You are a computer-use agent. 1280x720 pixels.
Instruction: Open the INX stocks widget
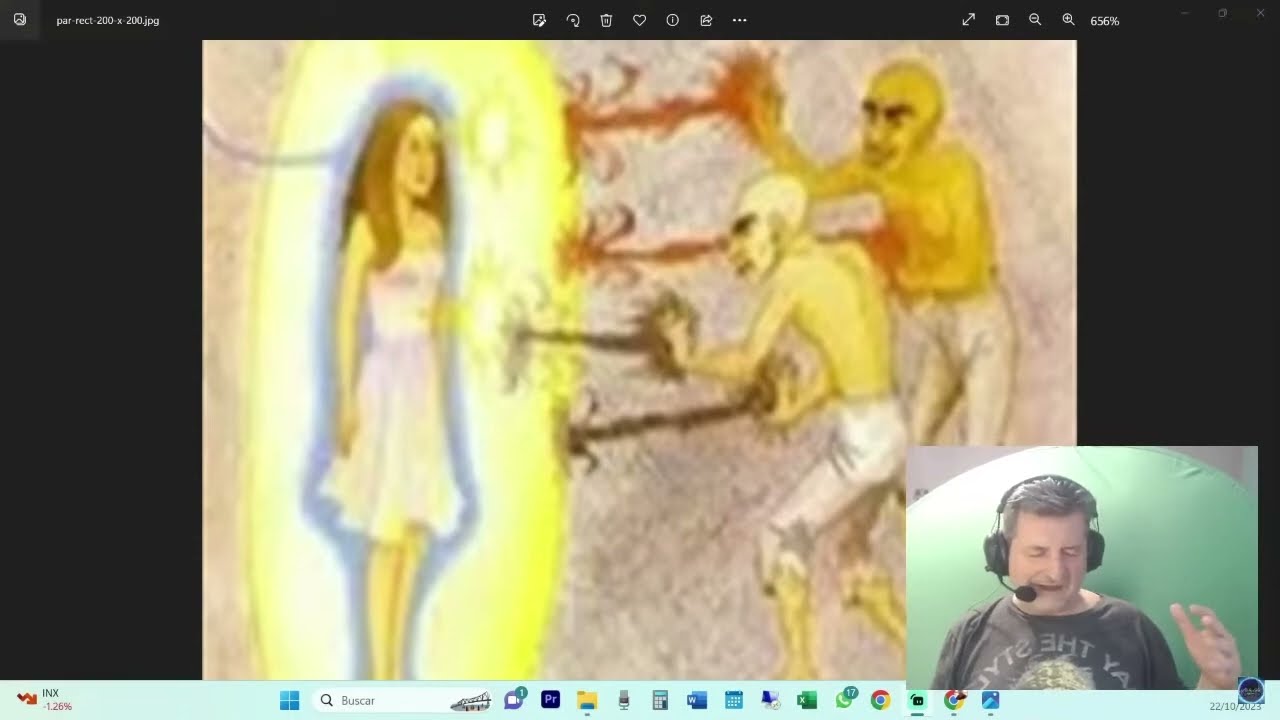44,699
